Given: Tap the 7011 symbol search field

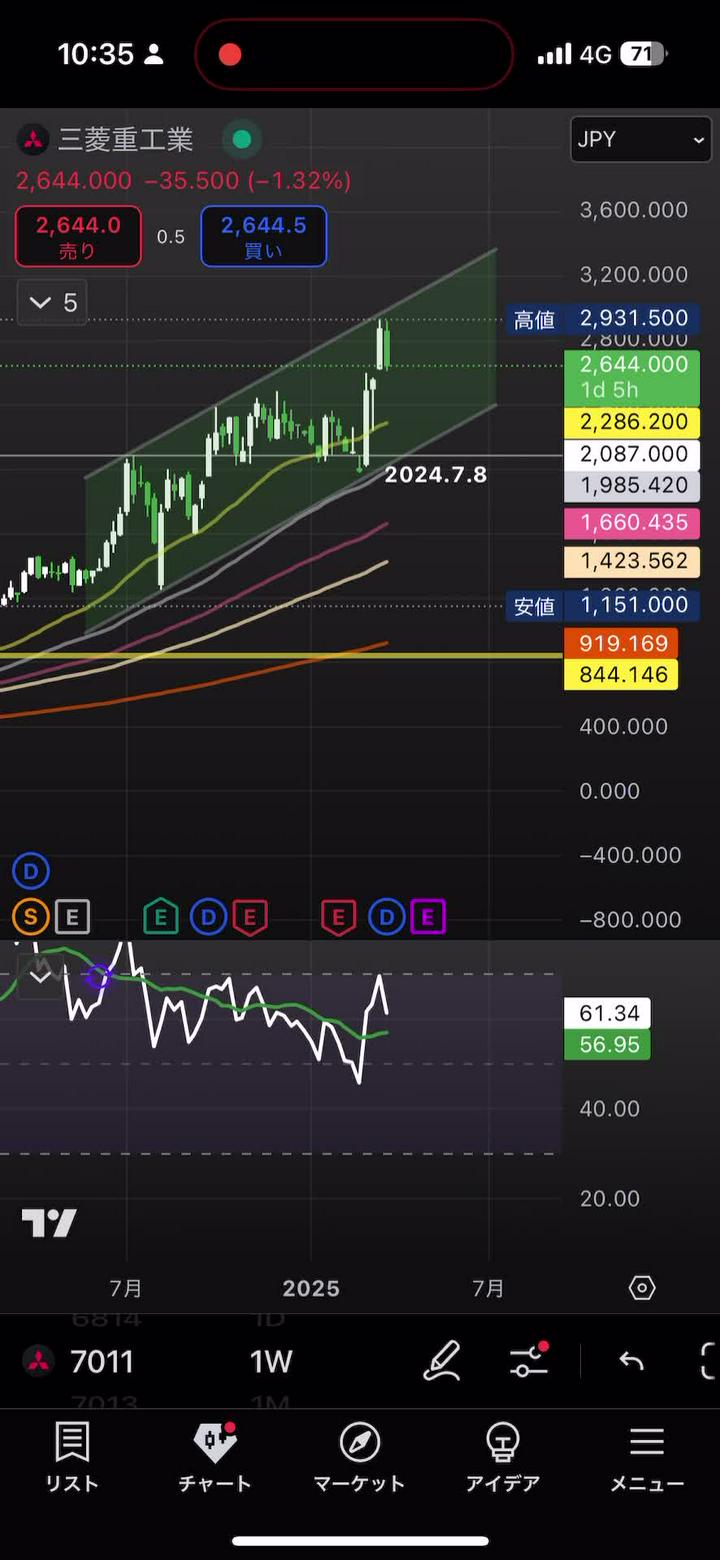Looking at the screenshot, I should [x=100, y=1361].
